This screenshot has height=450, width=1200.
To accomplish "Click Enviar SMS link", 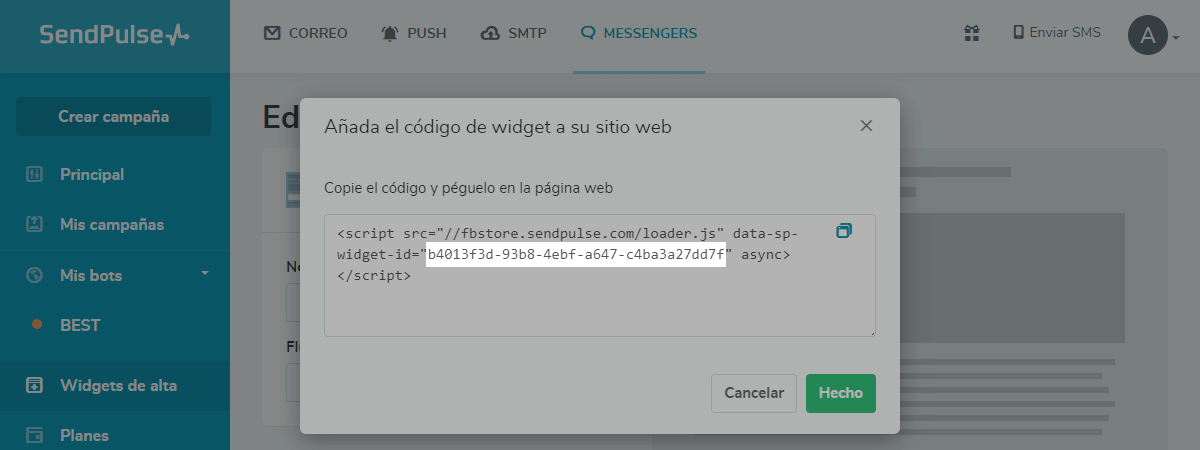I will coord(1057,33).
